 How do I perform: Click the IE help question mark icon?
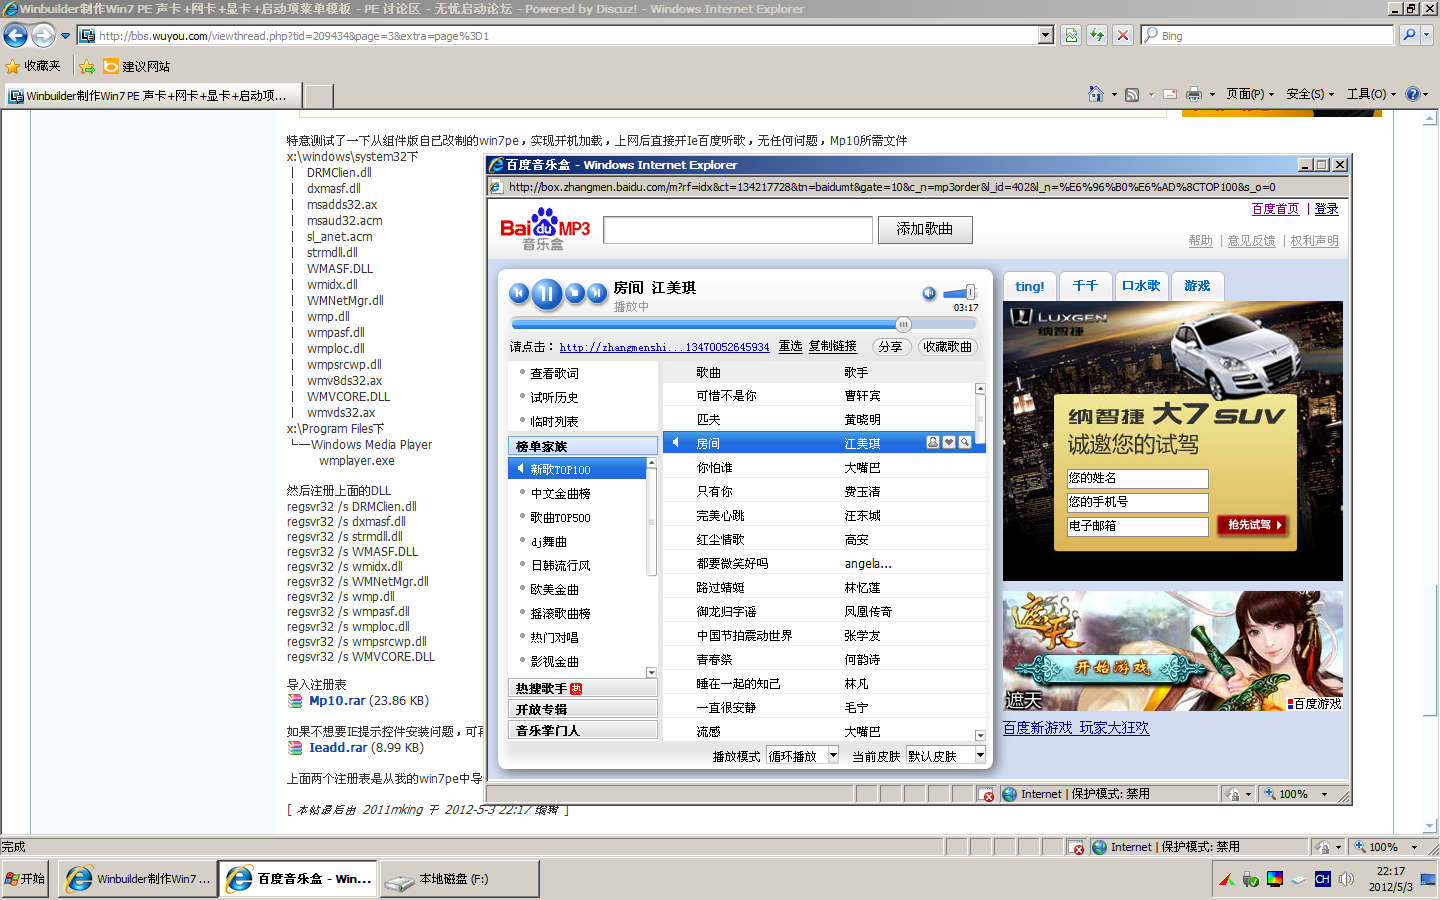(1412, 94)
